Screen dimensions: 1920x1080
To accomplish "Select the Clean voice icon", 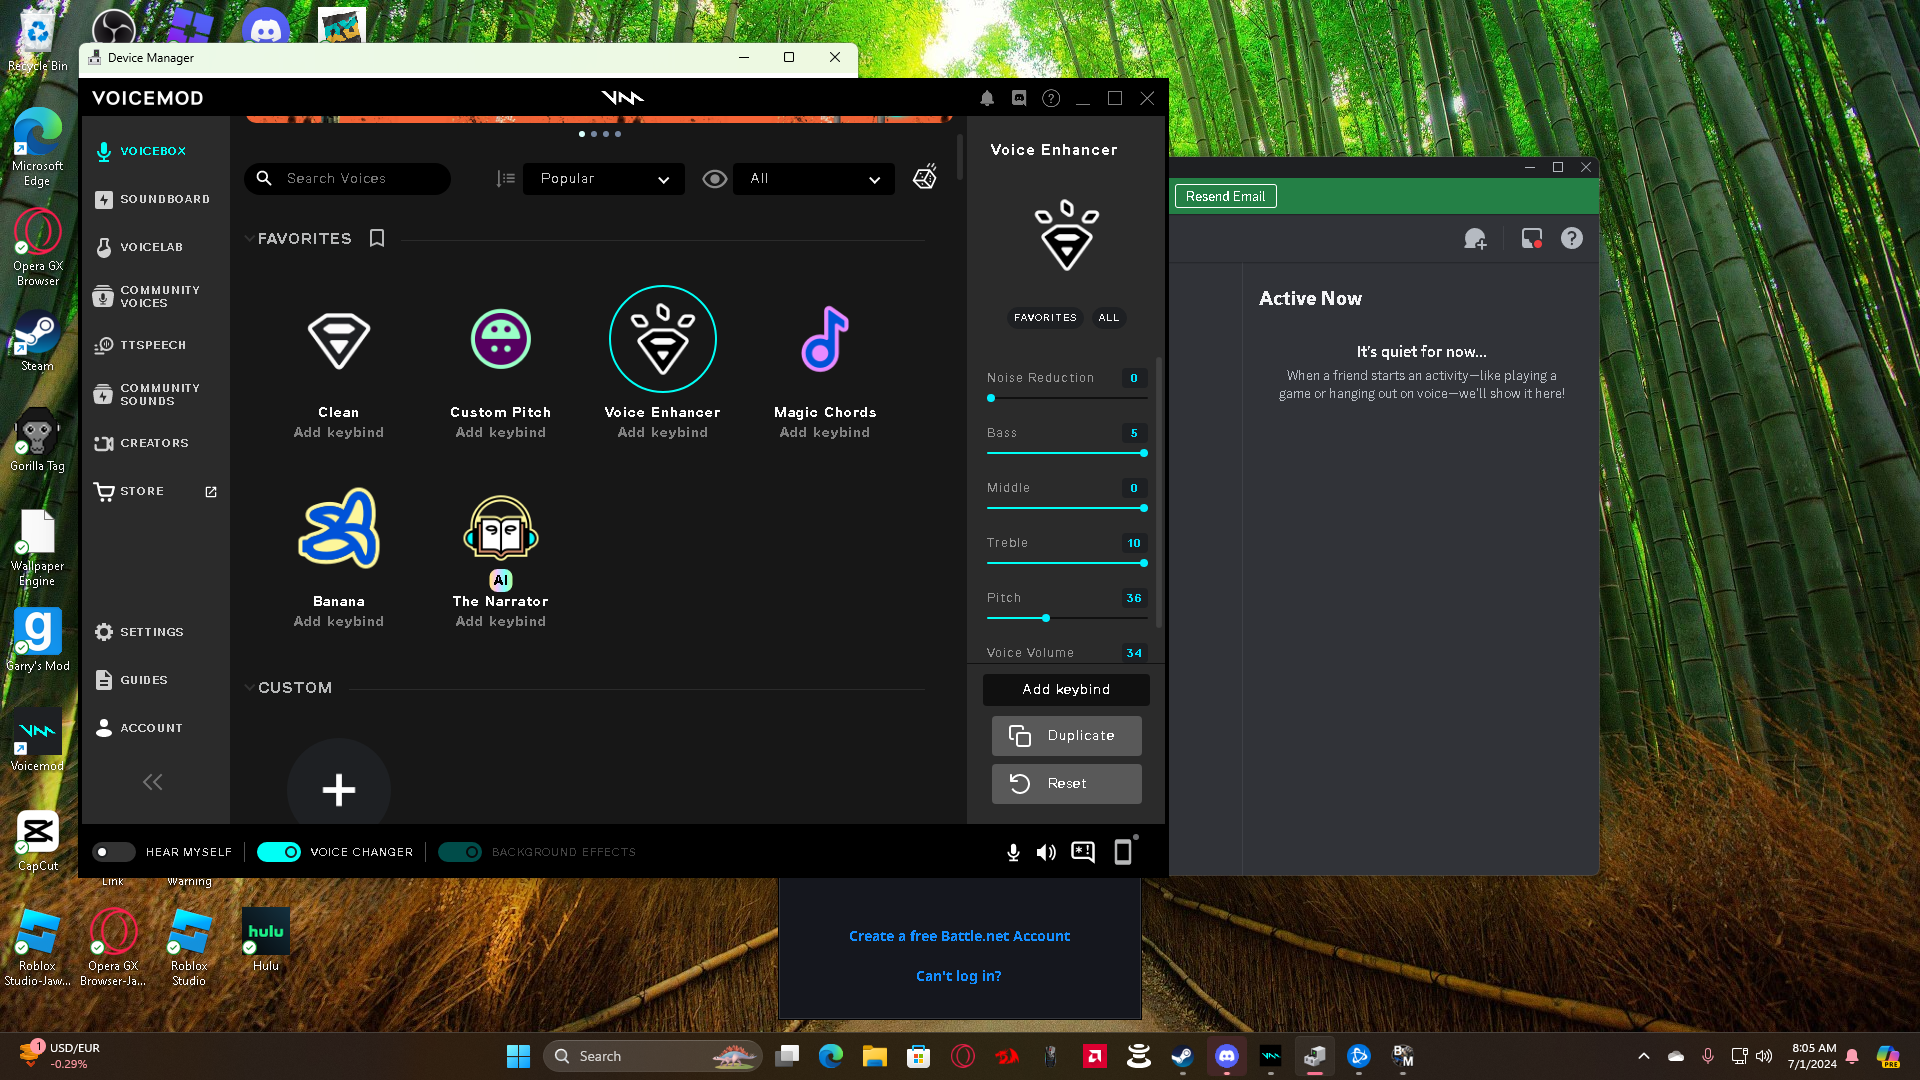I will 339,340.
